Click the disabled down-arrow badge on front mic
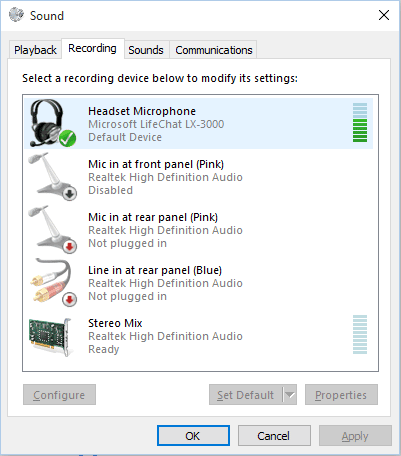Viewport: 401px width, 456px height. click(x=69, y=194)
